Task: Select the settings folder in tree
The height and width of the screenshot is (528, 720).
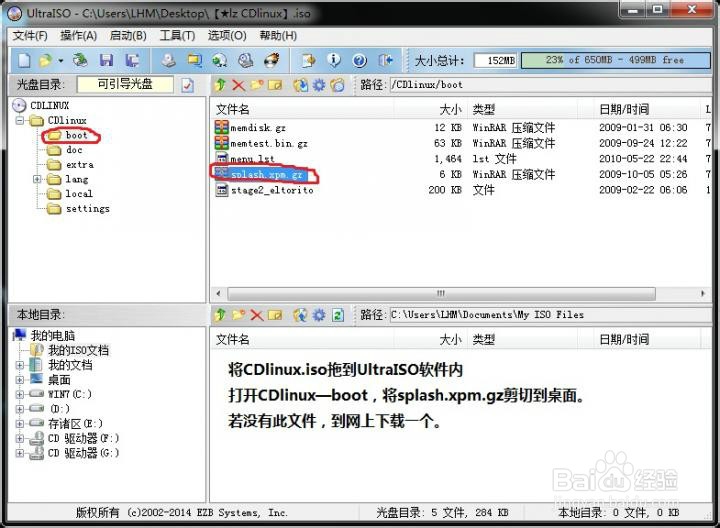Action: click(88, 209)
